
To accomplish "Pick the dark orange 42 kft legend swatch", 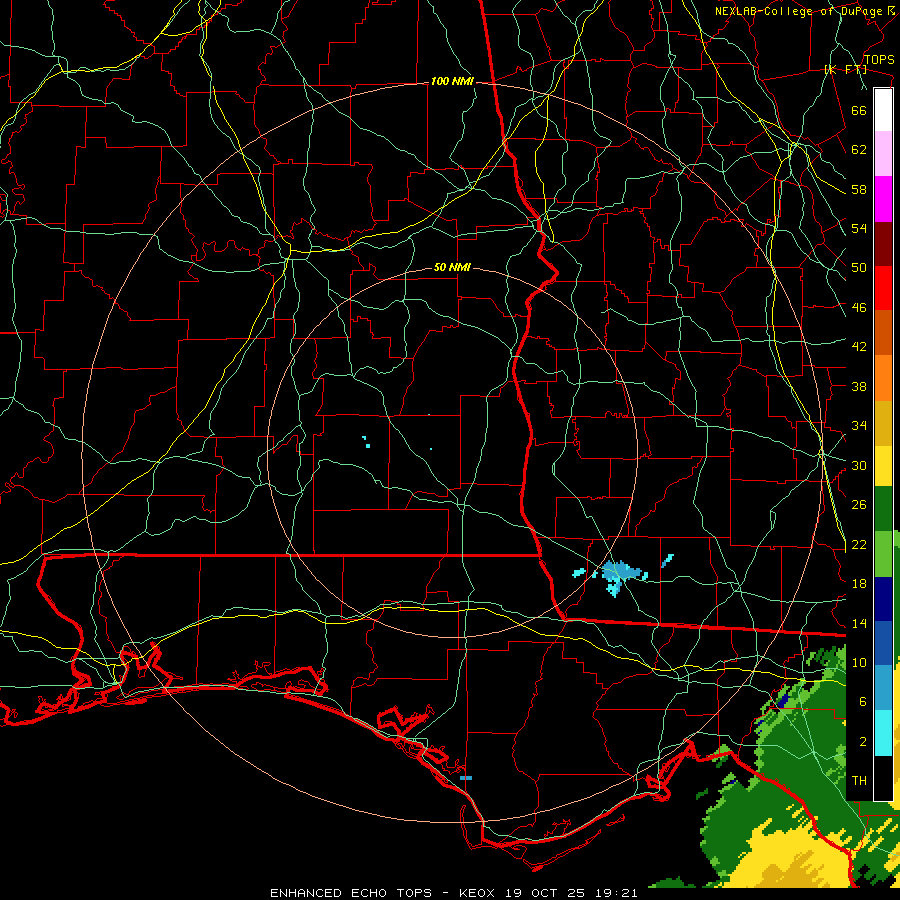I will [883, 333].
